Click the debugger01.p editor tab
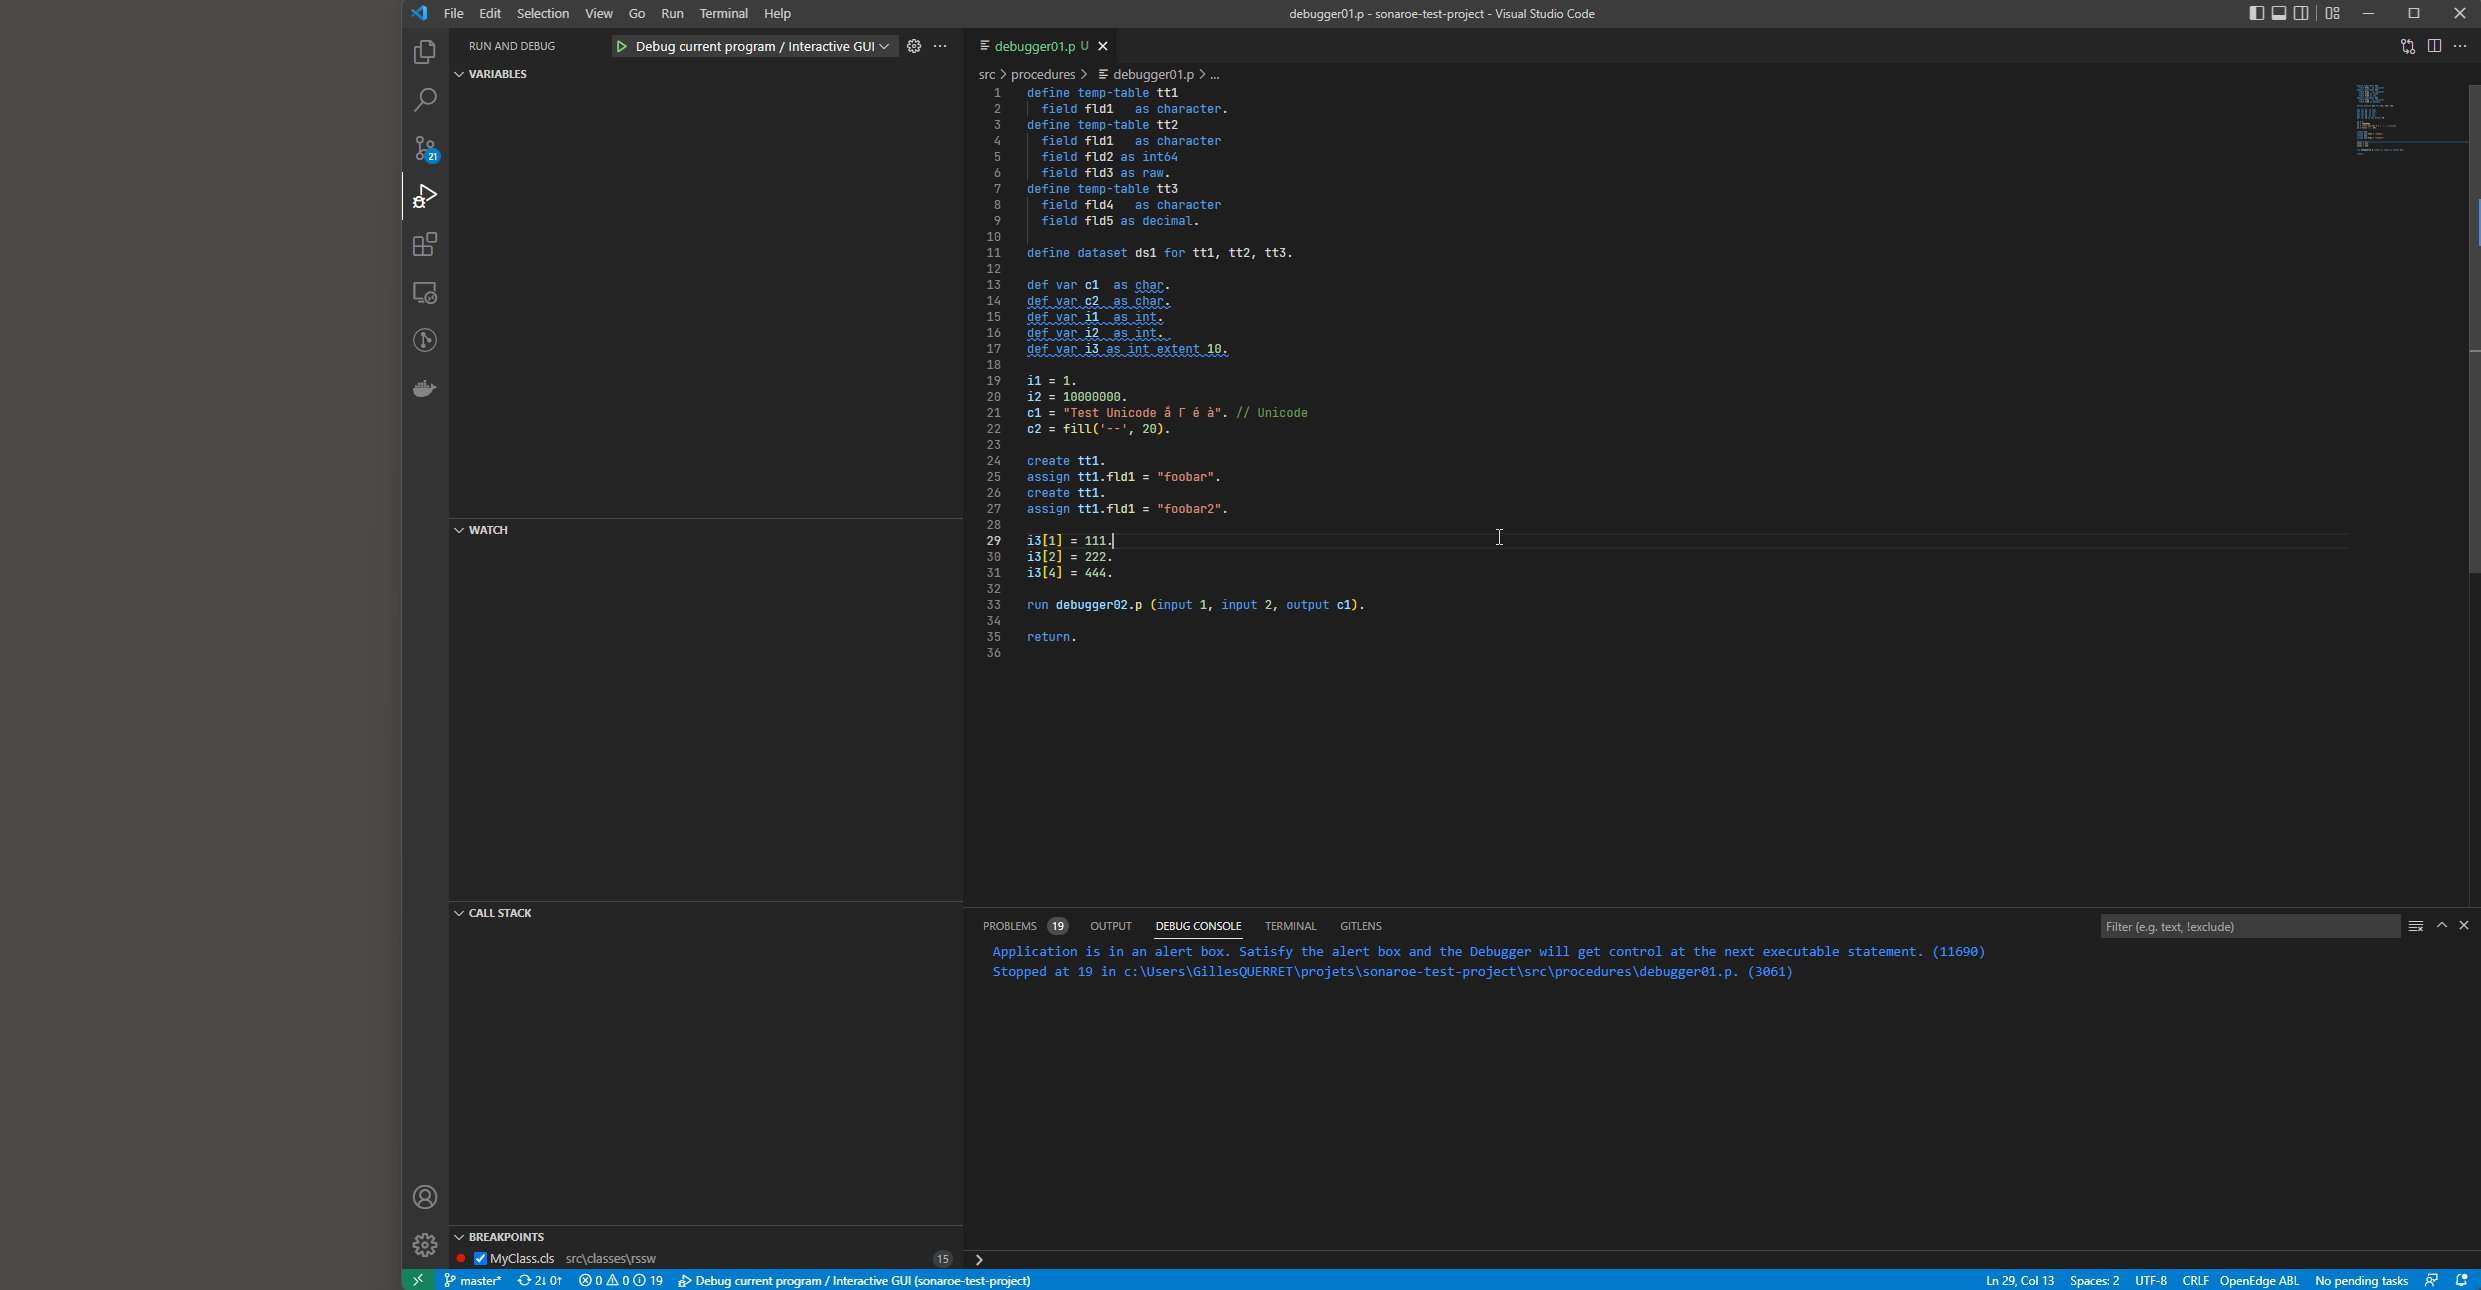Image resolution: width=2481 pixels, height=1290 pixels. [1032, 46]
